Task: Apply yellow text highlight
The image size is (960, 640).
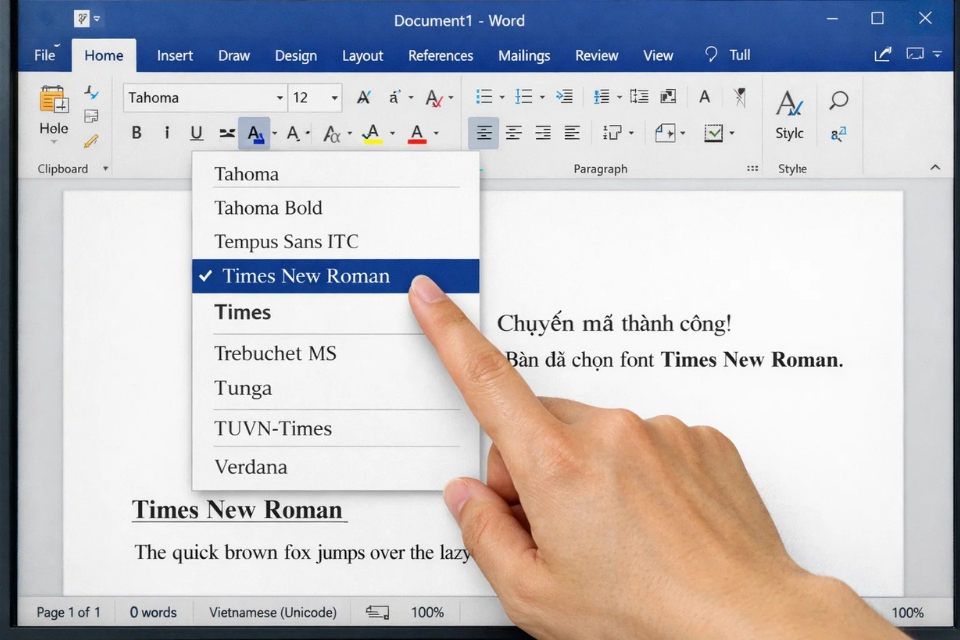Action: (370, 132)
